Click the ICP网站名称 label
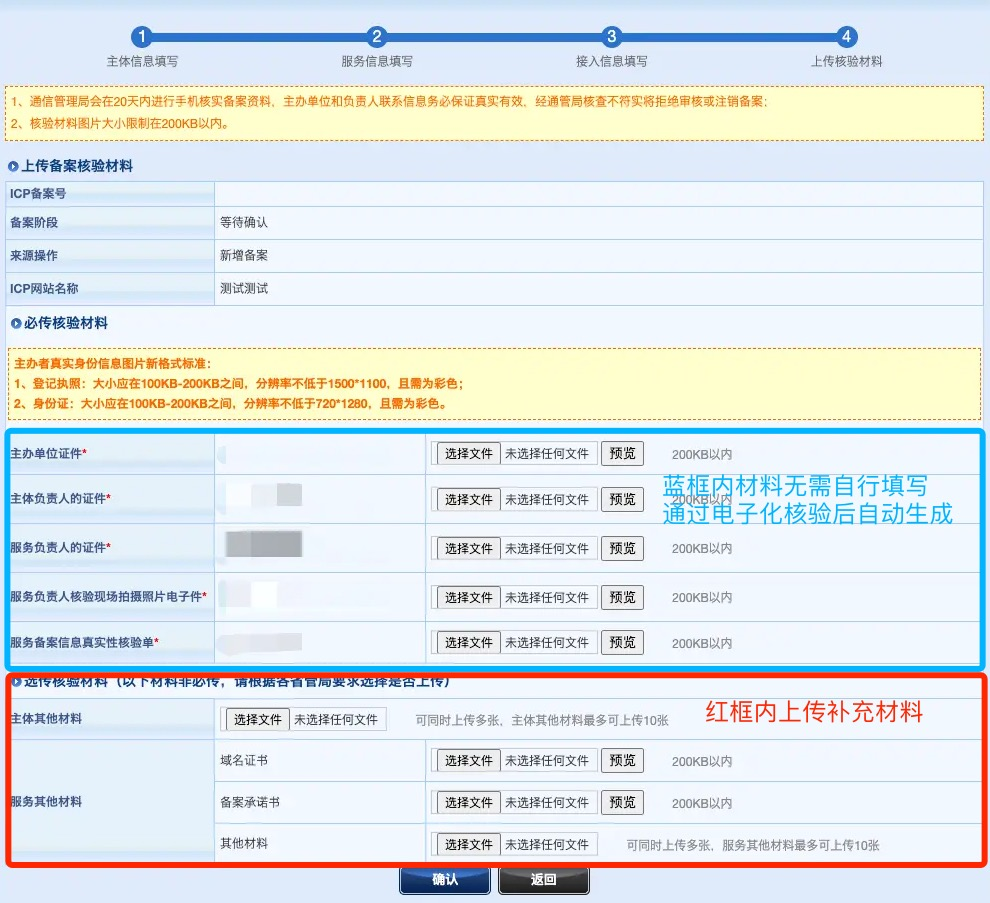 coord(44,289)
